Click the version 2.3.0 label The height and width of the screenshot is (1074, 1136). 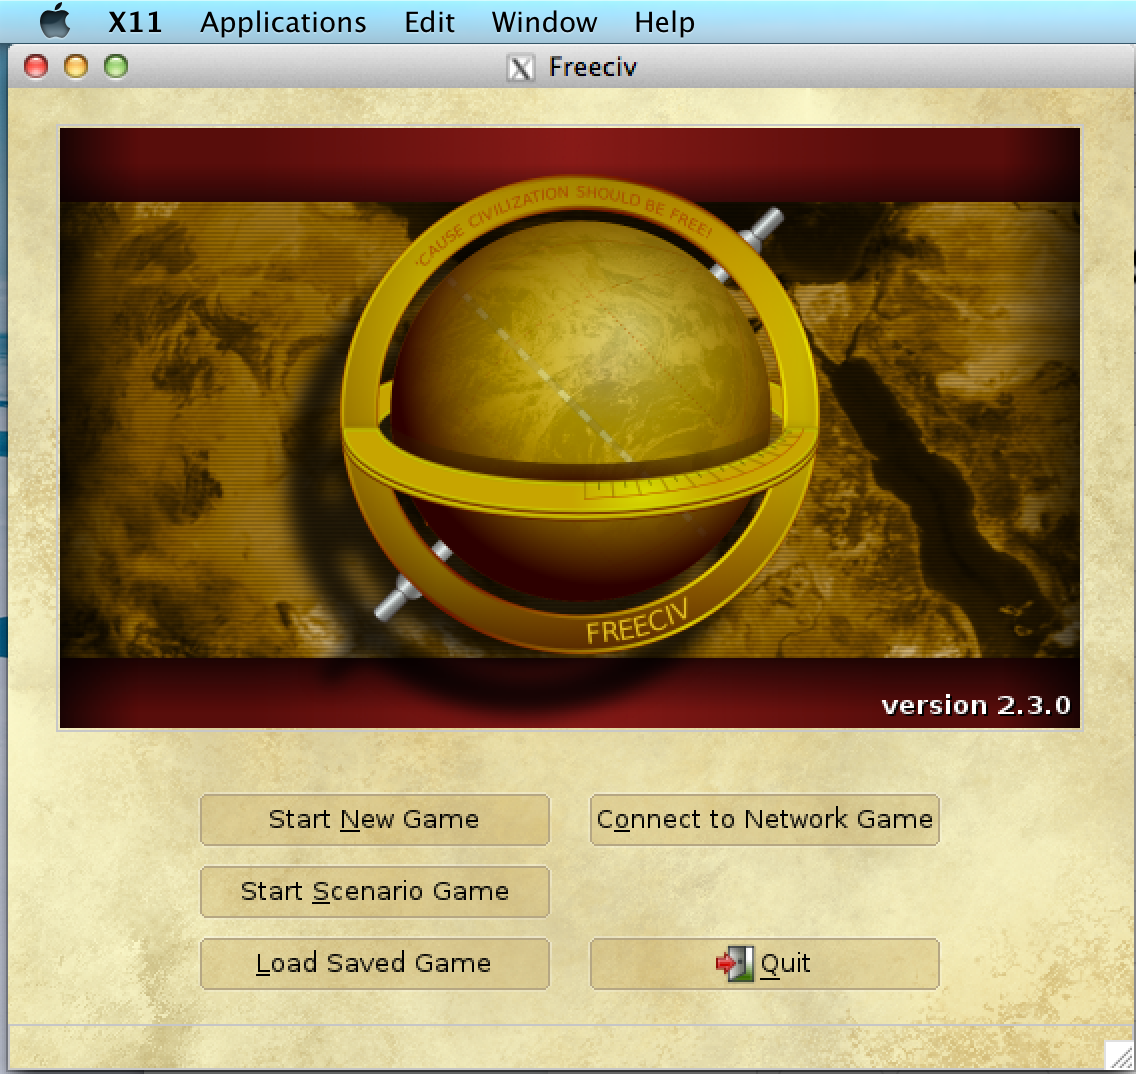pyautogui.click(x=977, y=705)
